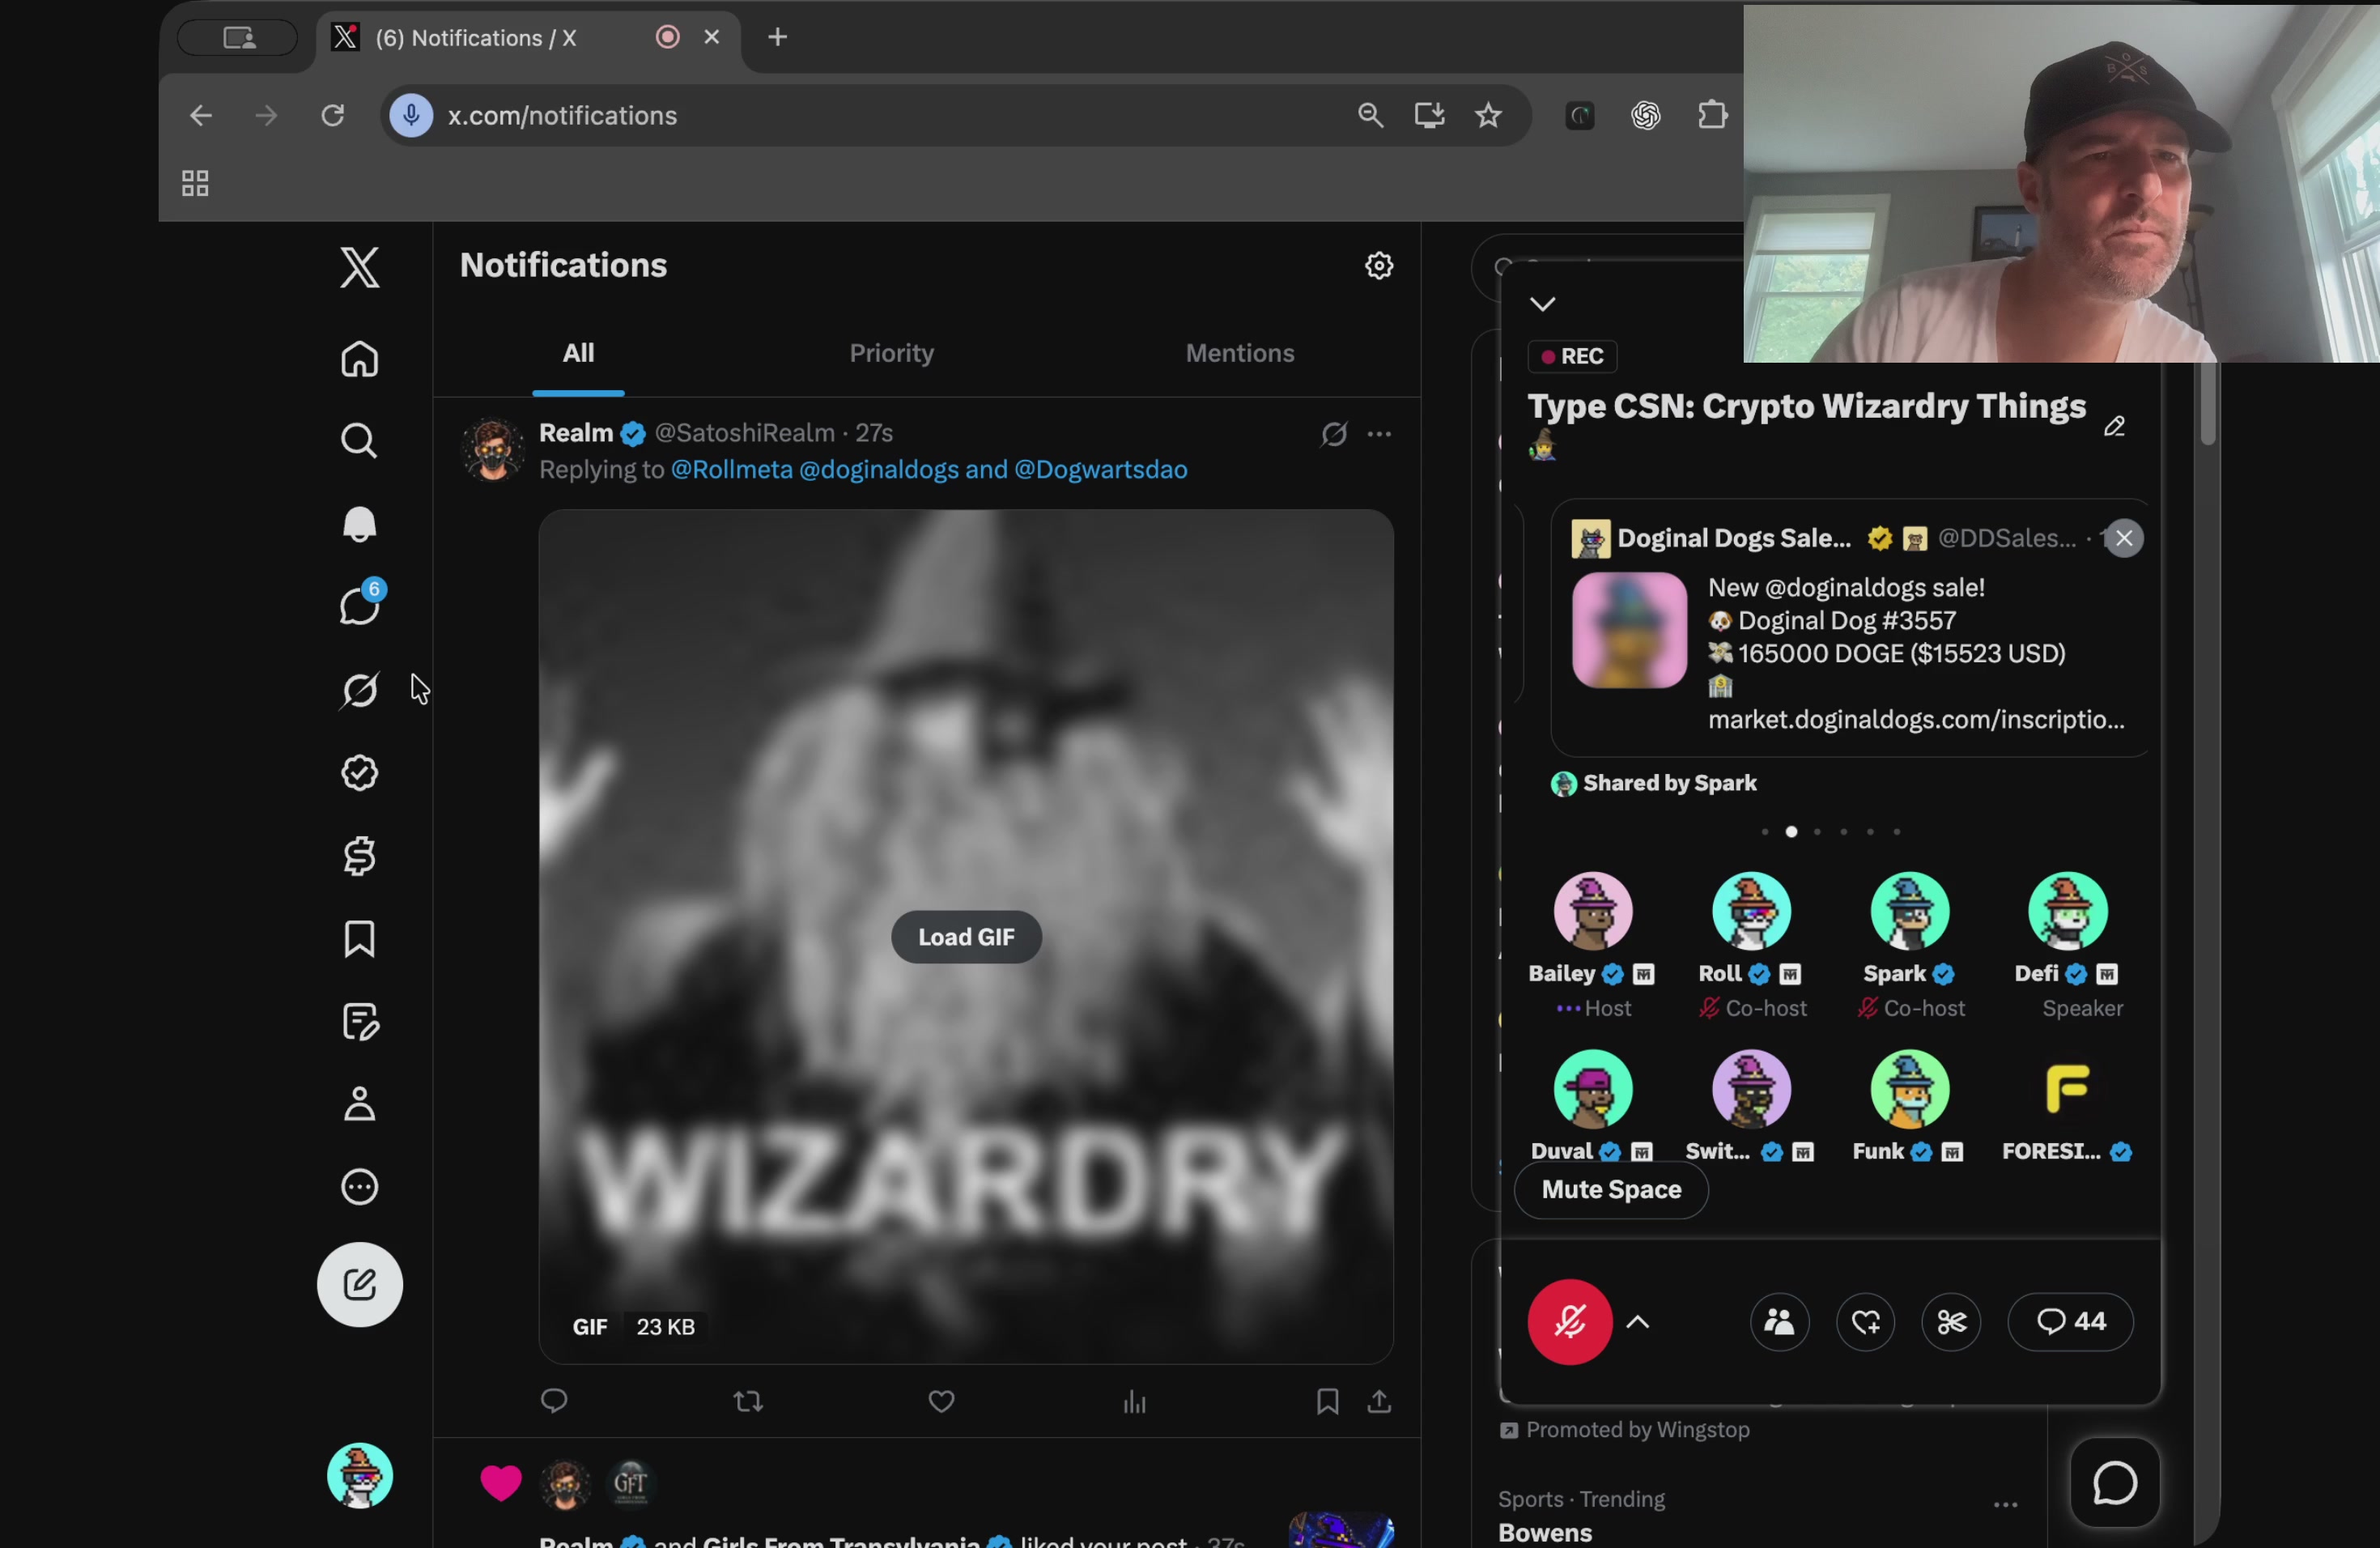2380x1548 pixels.
Task: Switch to Mentions tab
Action: 1239,353
